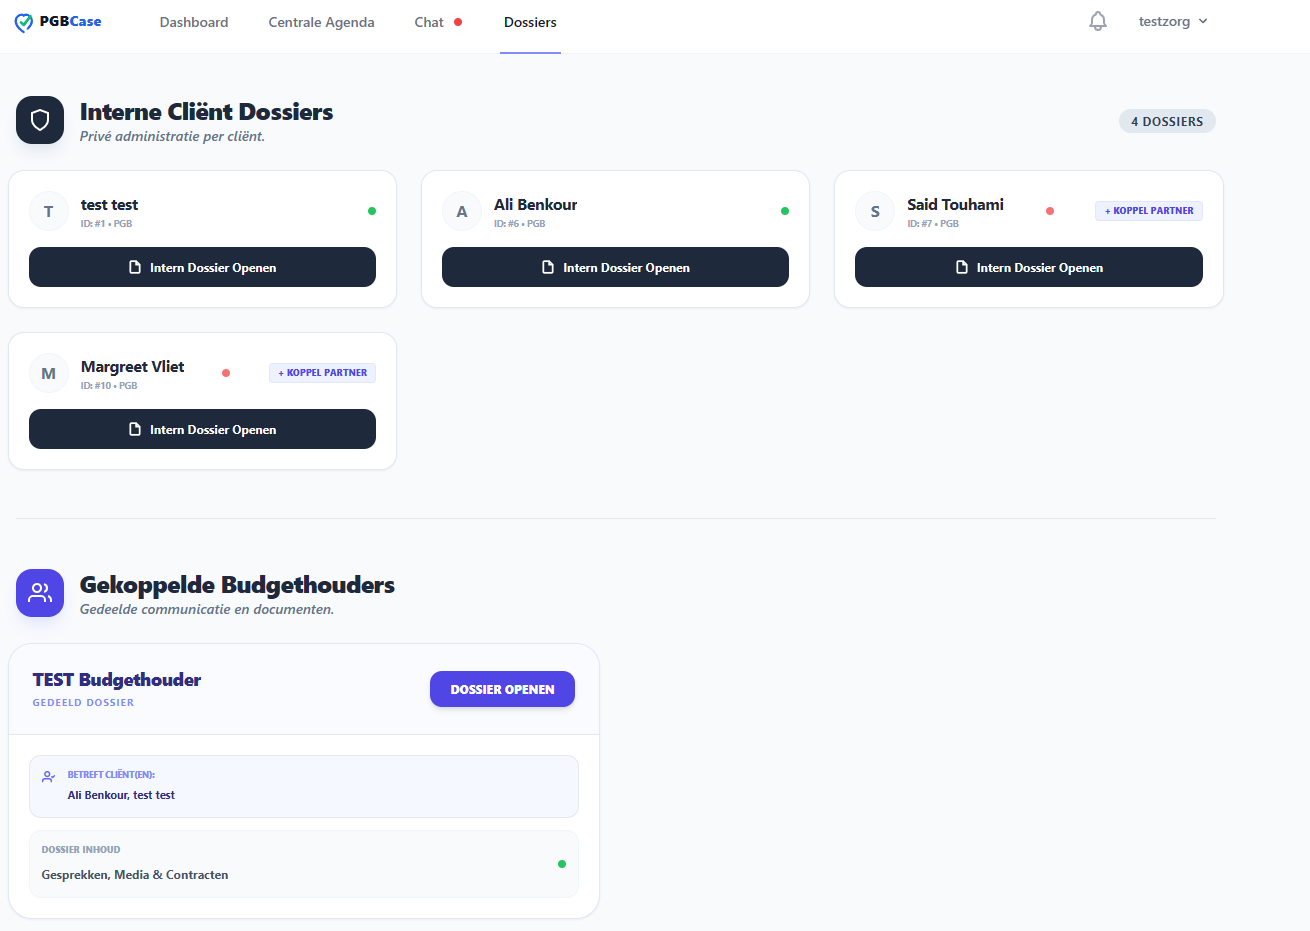Click the 'T' avatar of test test
Viewport: 1310px width, 931px height.
(x=49, y=212)
